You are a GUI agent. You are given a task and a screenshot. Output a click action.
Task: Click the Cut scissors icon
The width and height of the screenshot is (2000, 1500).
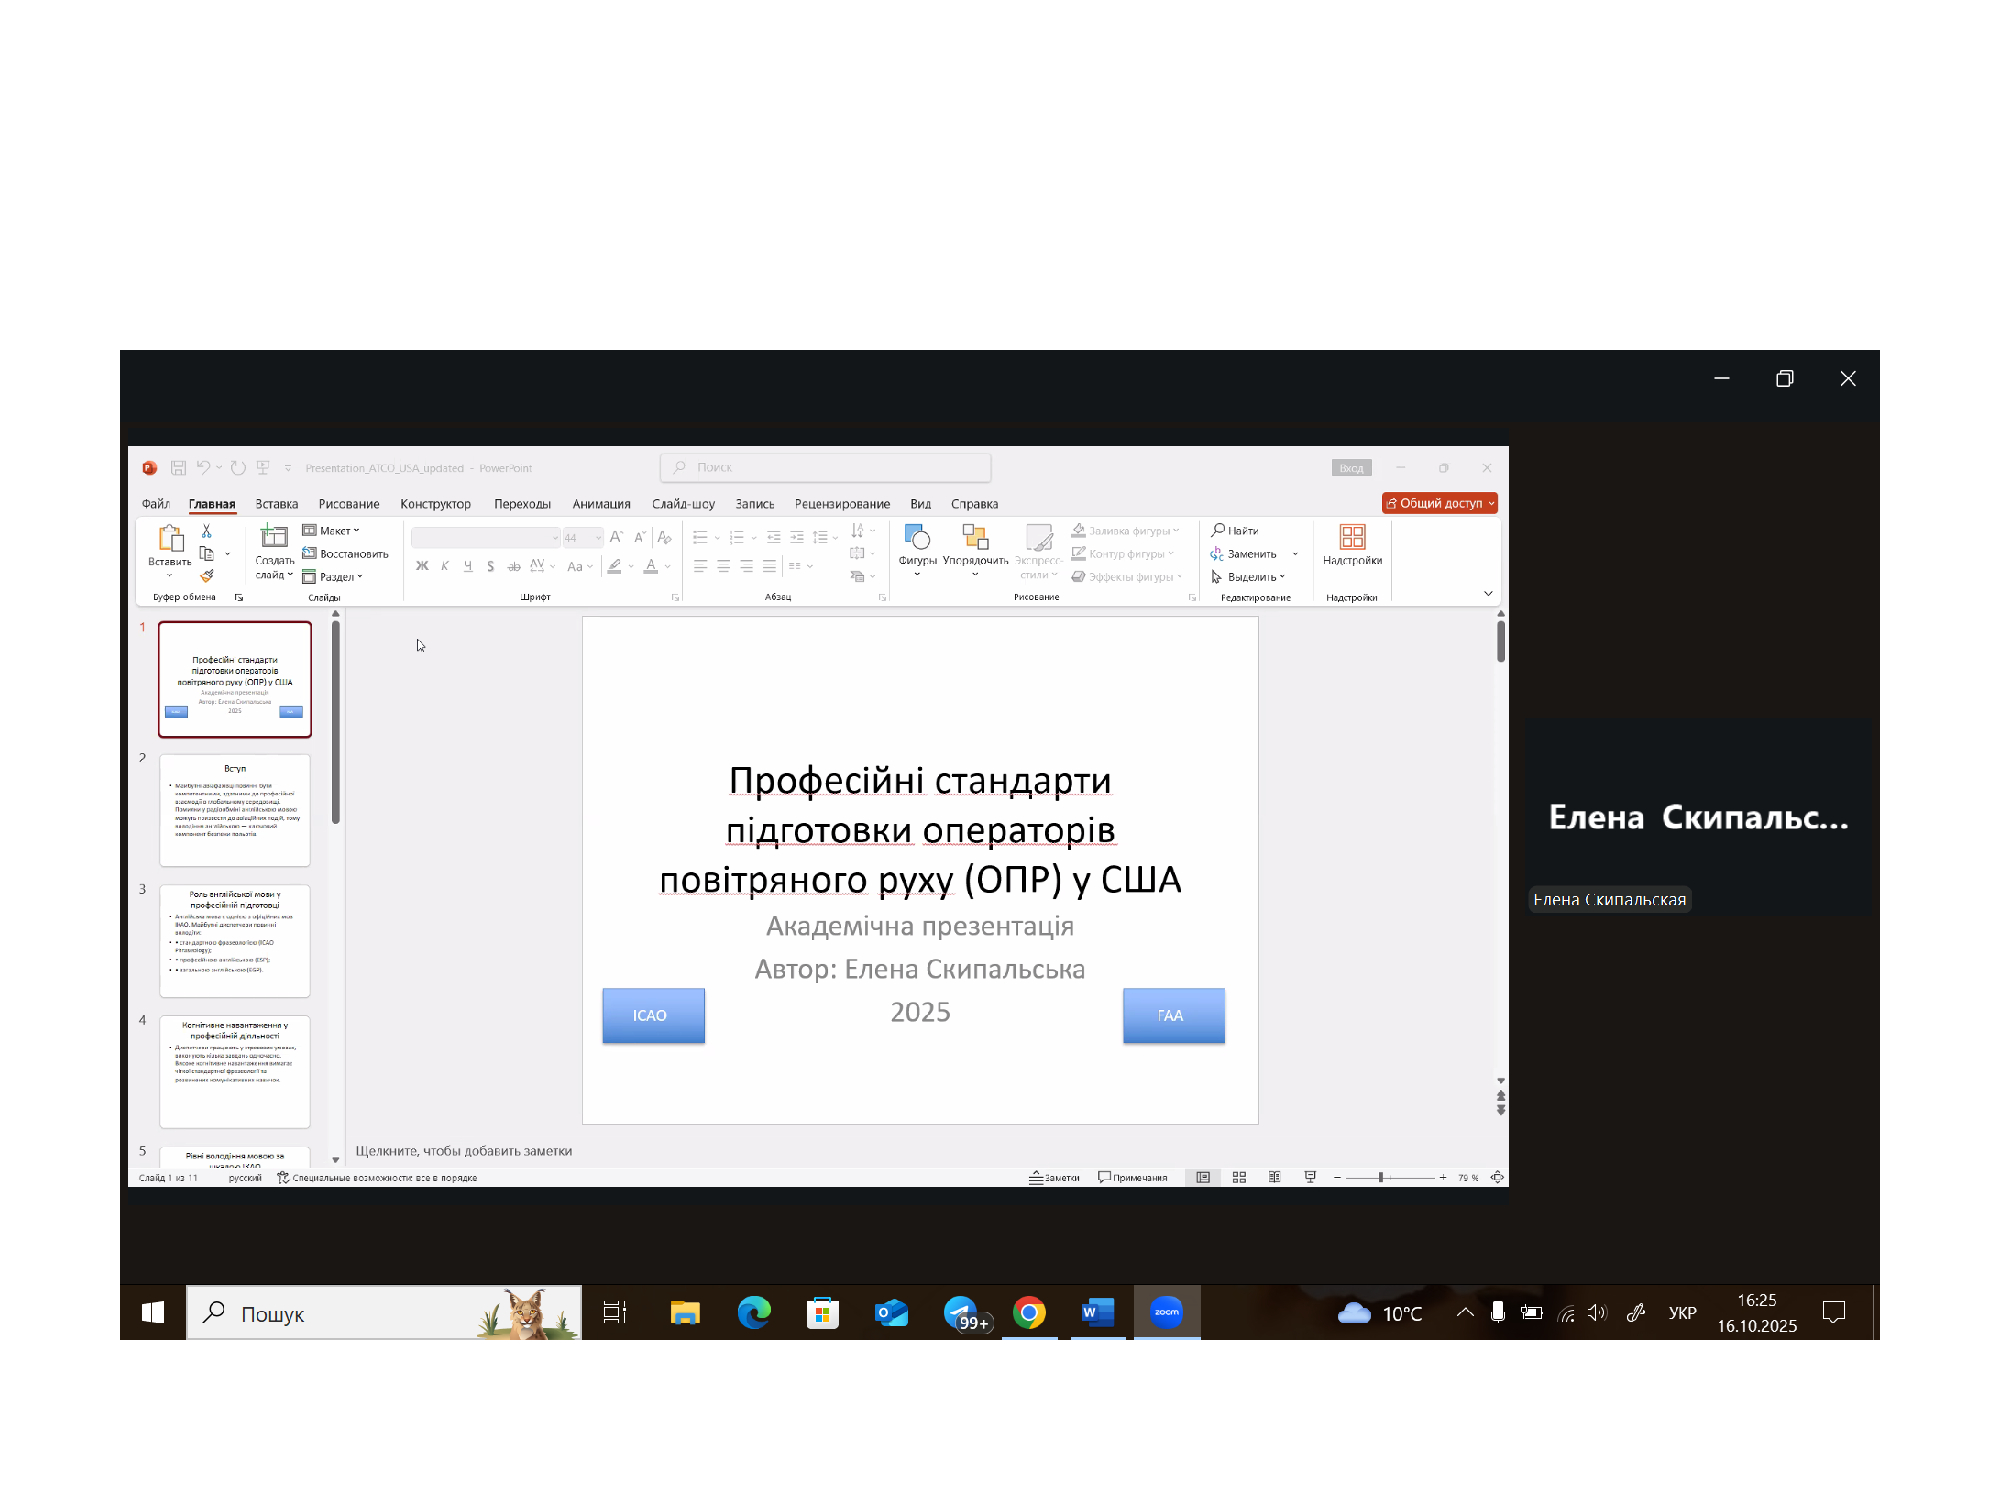tap(207, 531)
